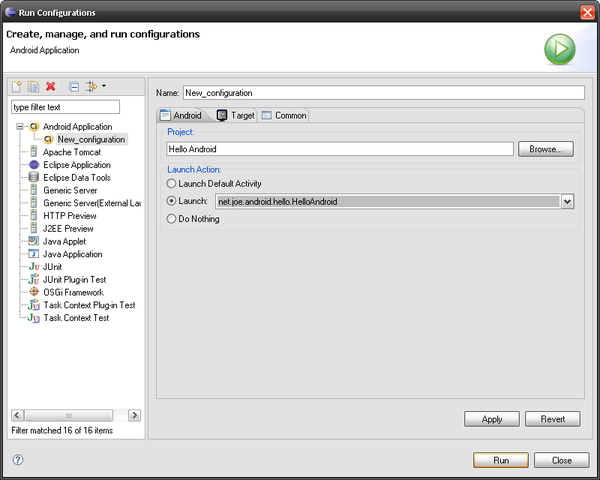Choose Apache Tomcat configuration type
The width and height of the screenshot is (600, 480).
tap(71, 152)
